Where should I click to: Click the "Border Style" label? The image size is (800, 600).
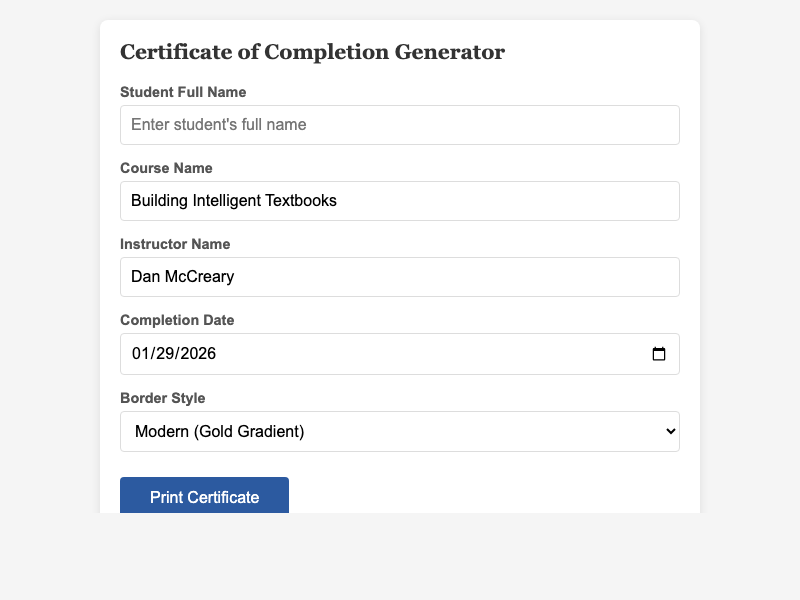(162, 398)
